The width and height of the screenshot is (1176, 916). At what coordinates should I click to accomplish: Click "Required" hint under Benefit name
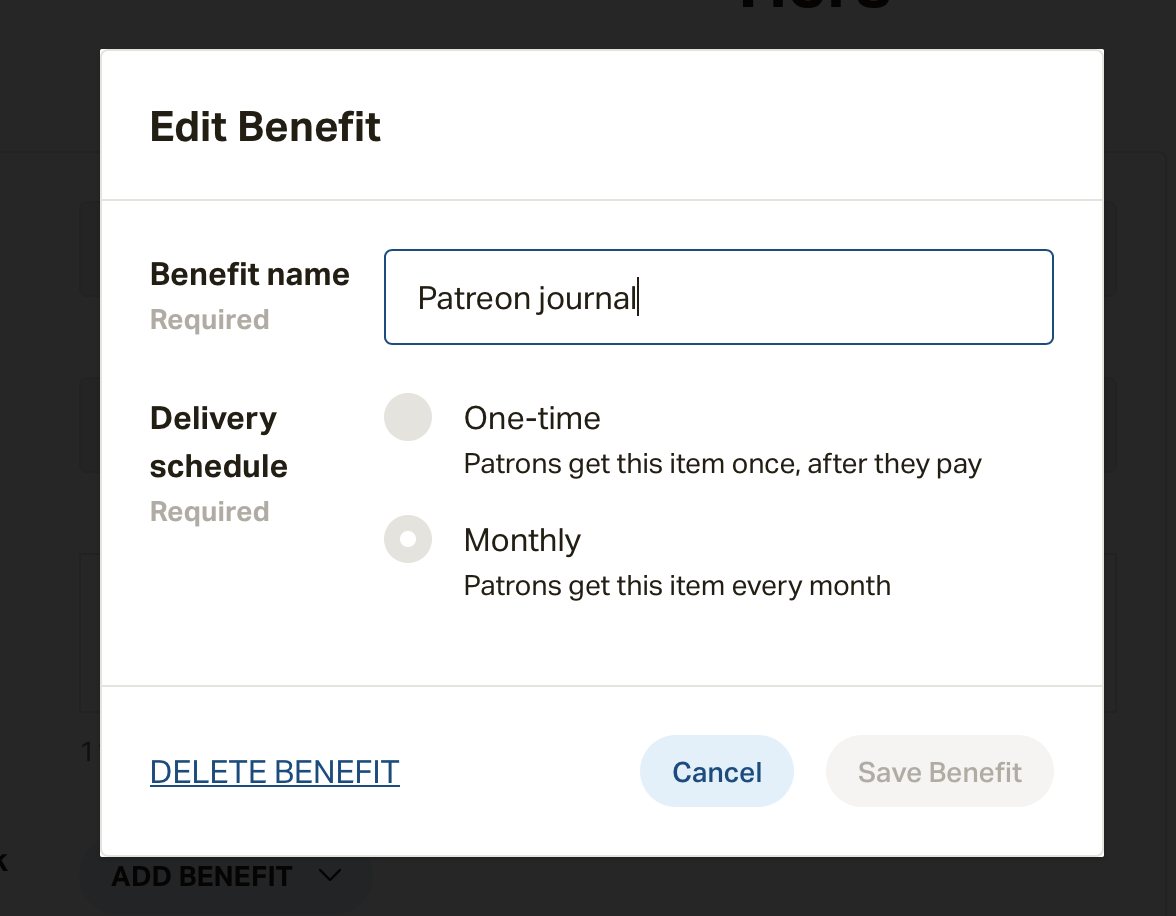point(209,320)
